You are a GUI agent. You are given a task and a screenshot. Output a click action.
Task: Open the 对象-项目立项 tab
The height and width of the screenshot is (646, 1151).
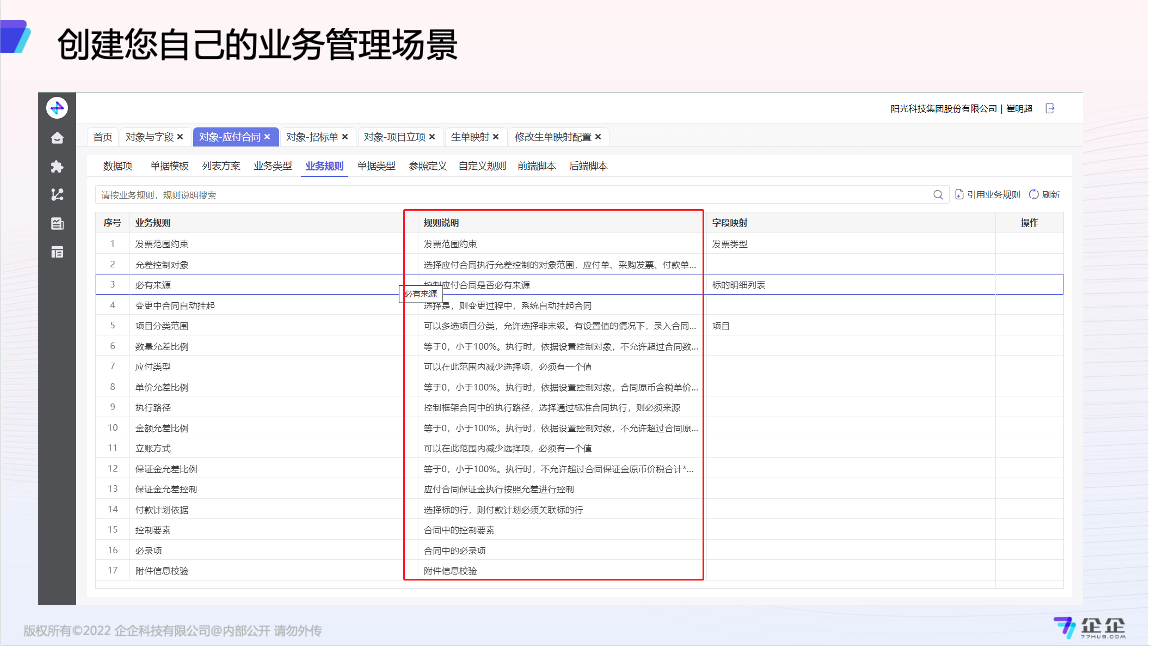coord(394,137)
